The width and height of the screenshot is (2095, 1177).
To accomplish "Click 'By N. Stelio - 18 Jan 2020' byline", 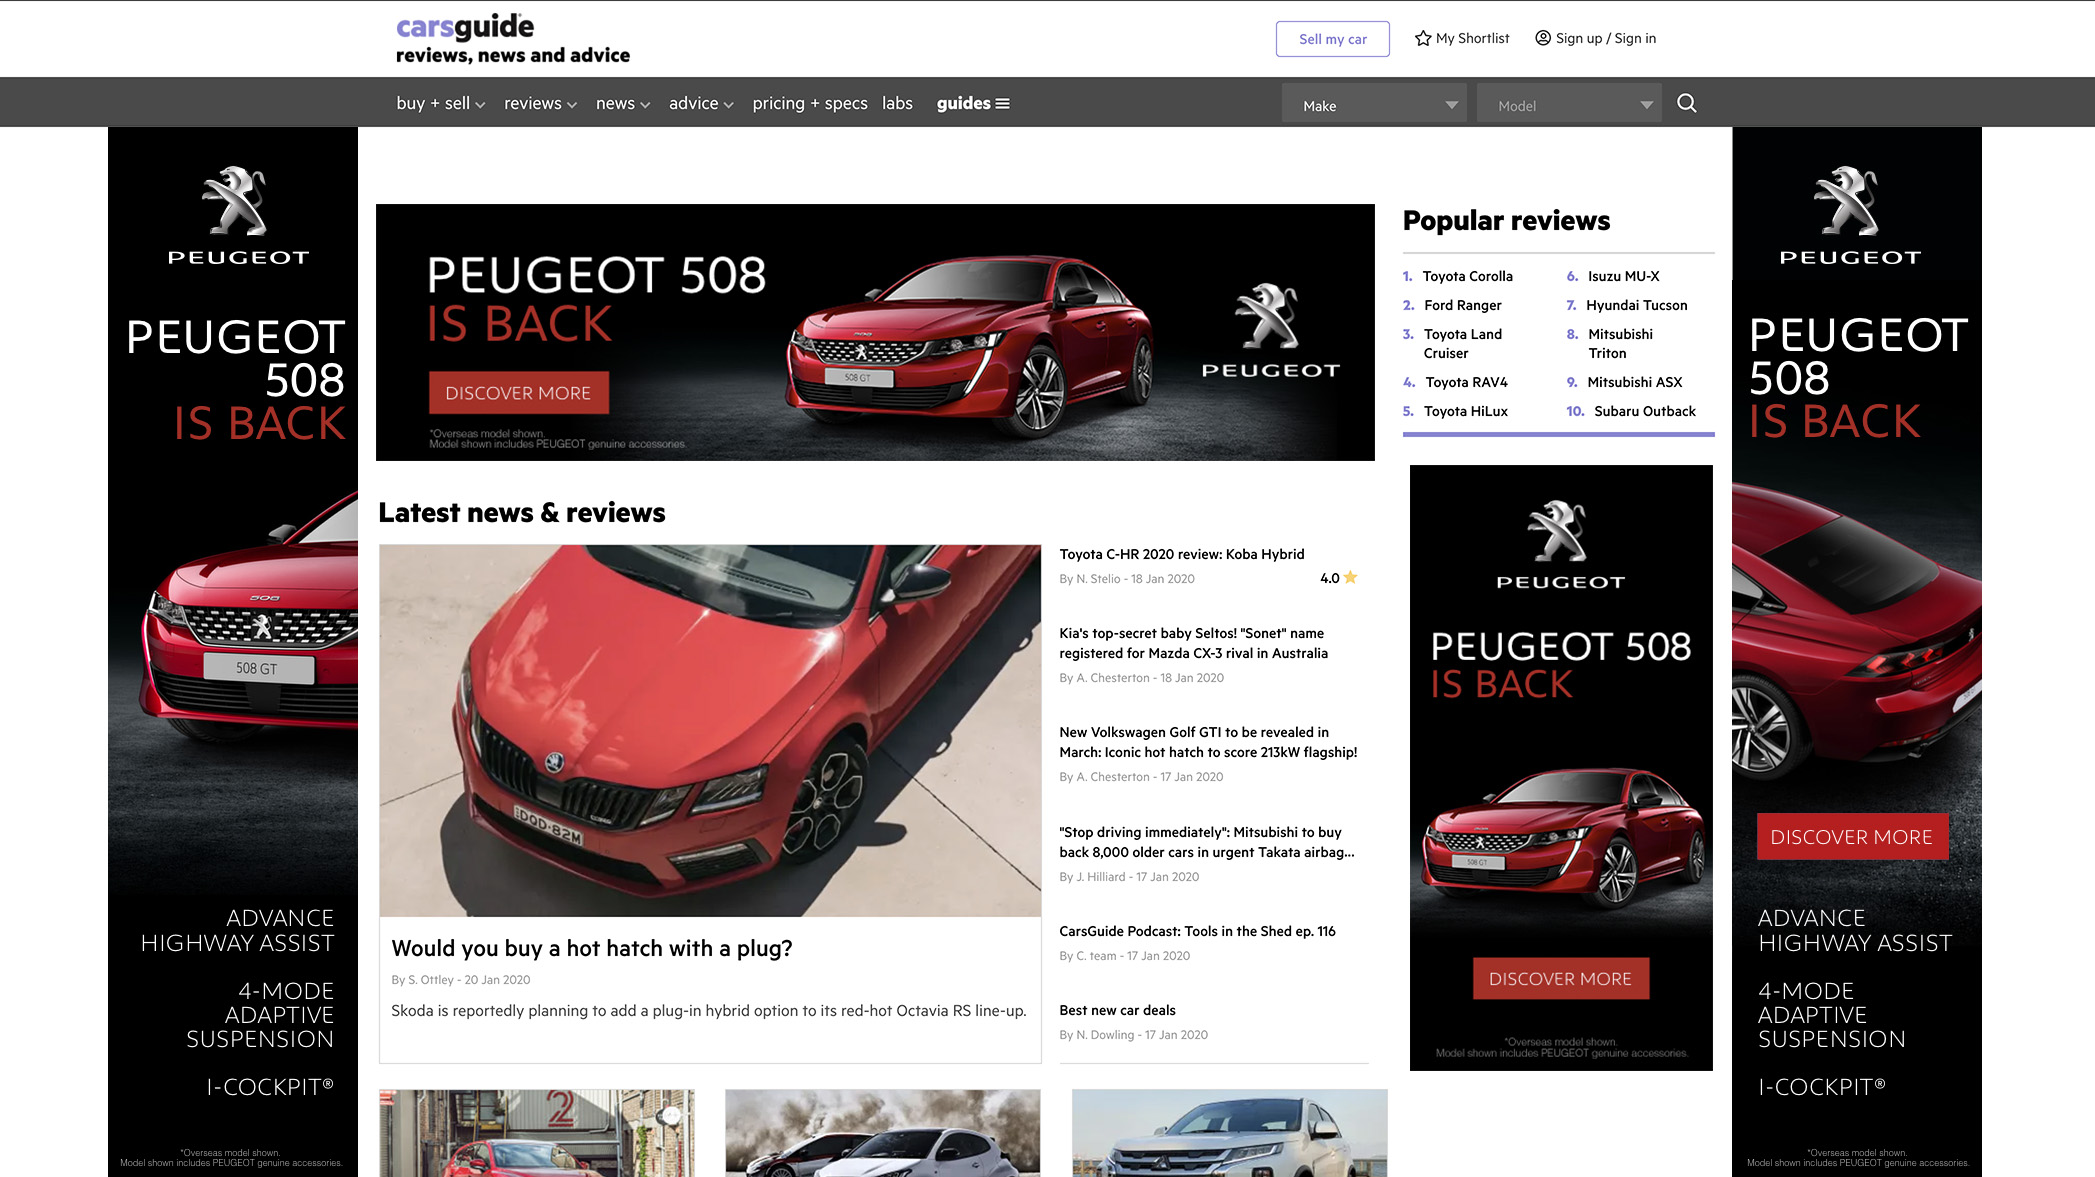I will [x=1126, y=579].
